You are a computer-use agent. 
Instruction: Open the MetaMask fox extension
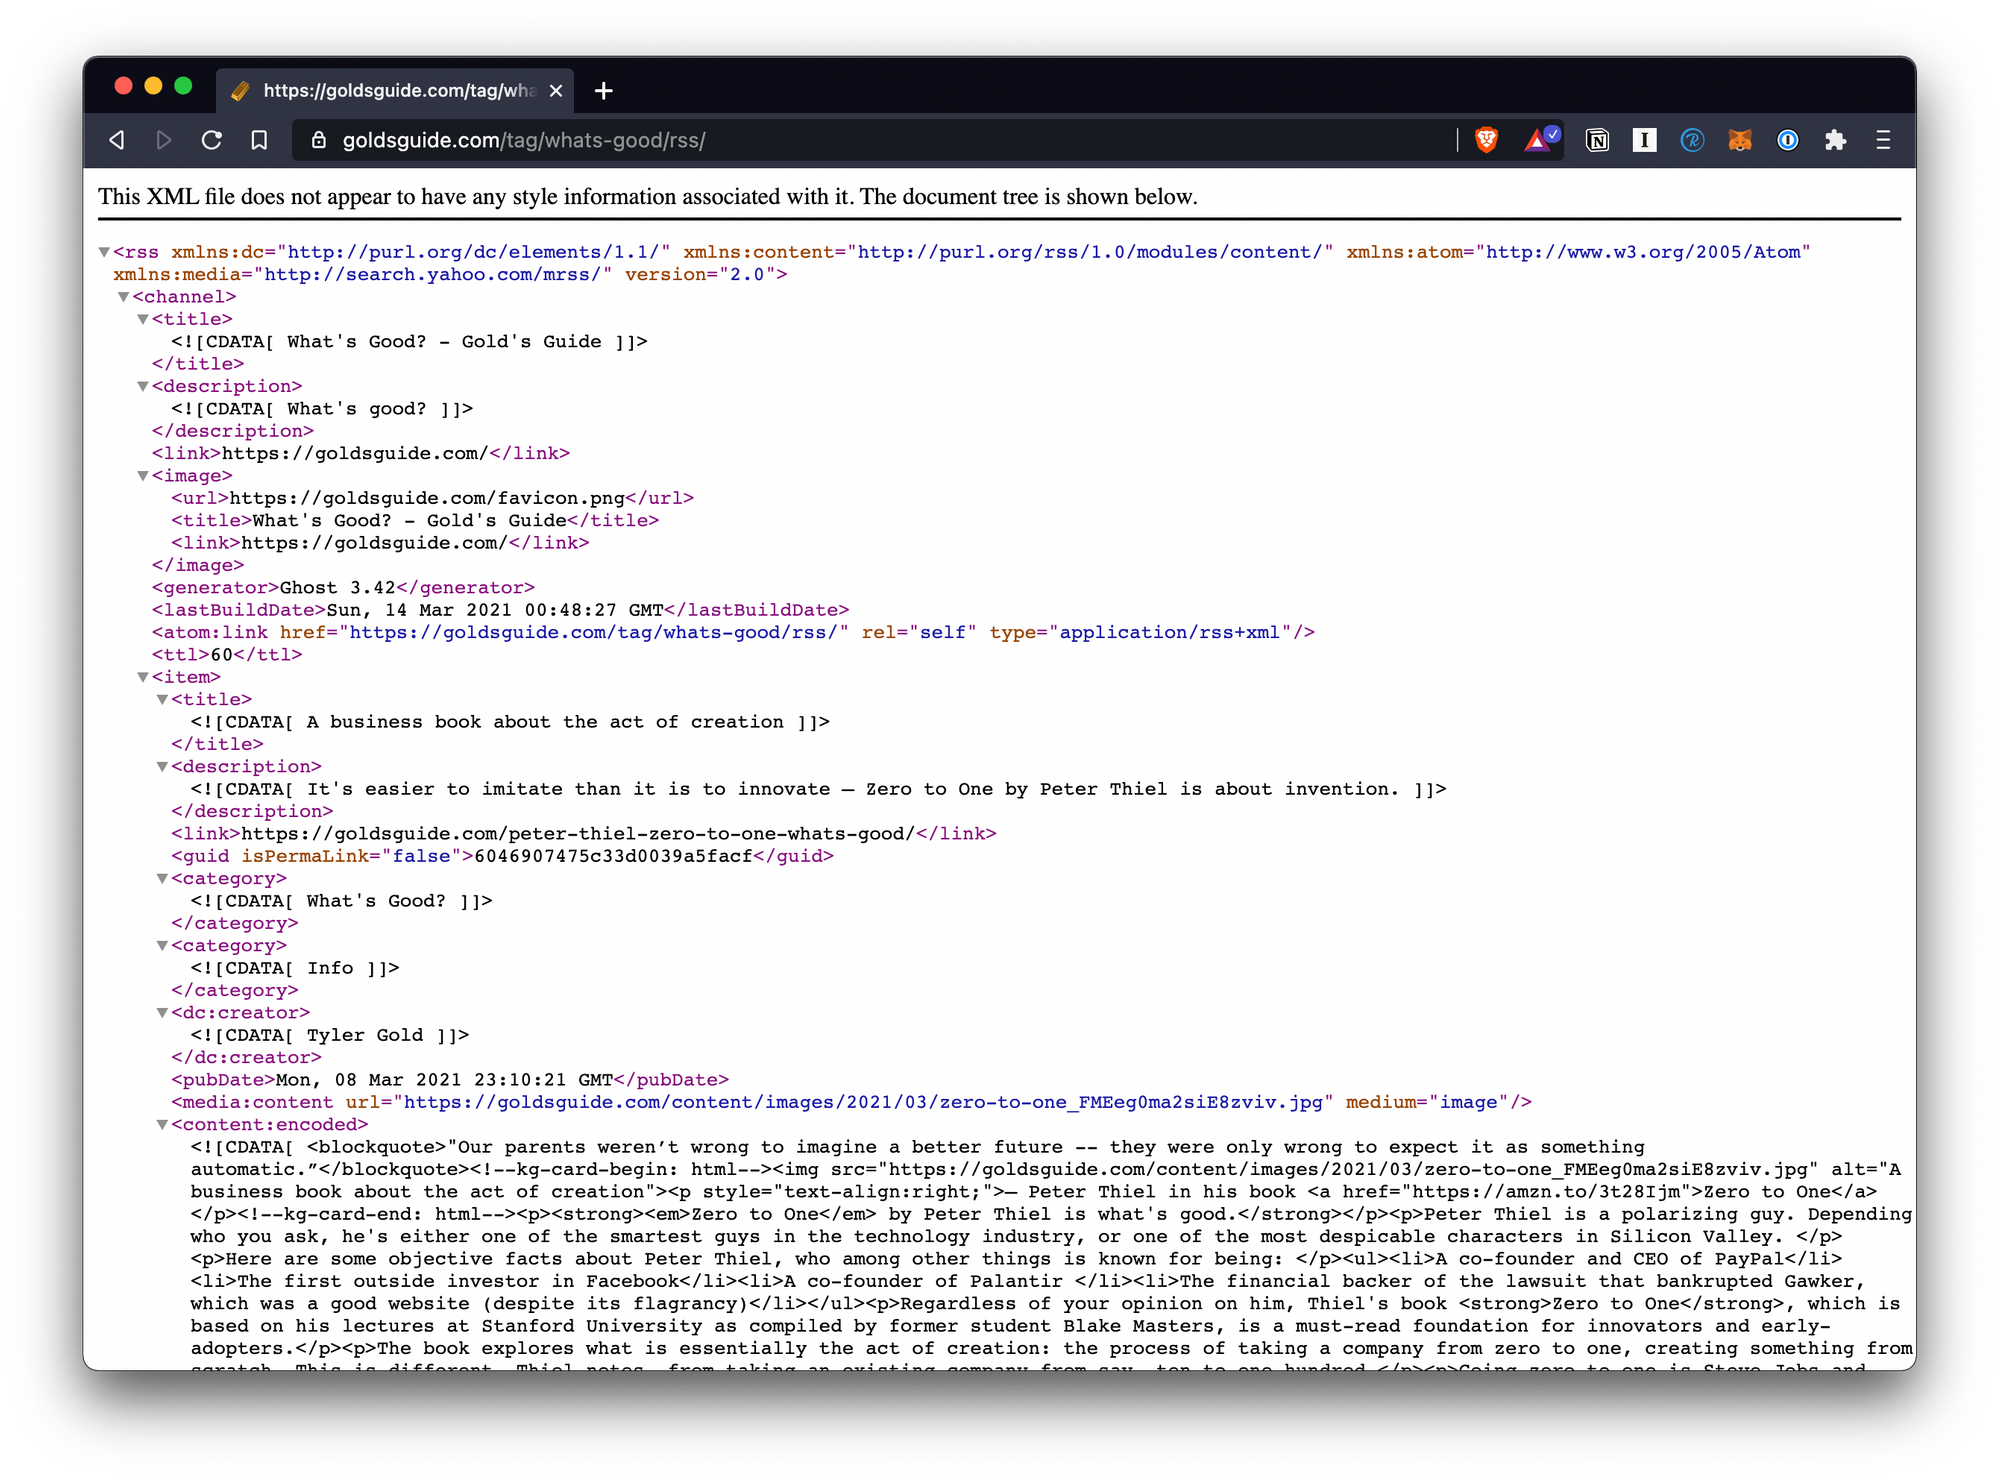click(1740, 140)
